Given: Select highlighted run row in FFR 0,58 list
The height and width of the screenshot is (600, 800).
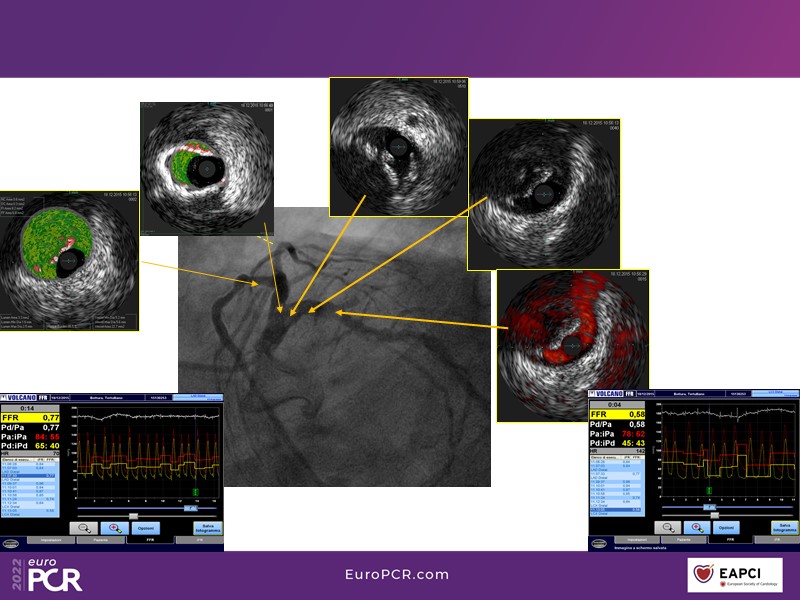Looking at the screenshot, I should click(618, 510).
